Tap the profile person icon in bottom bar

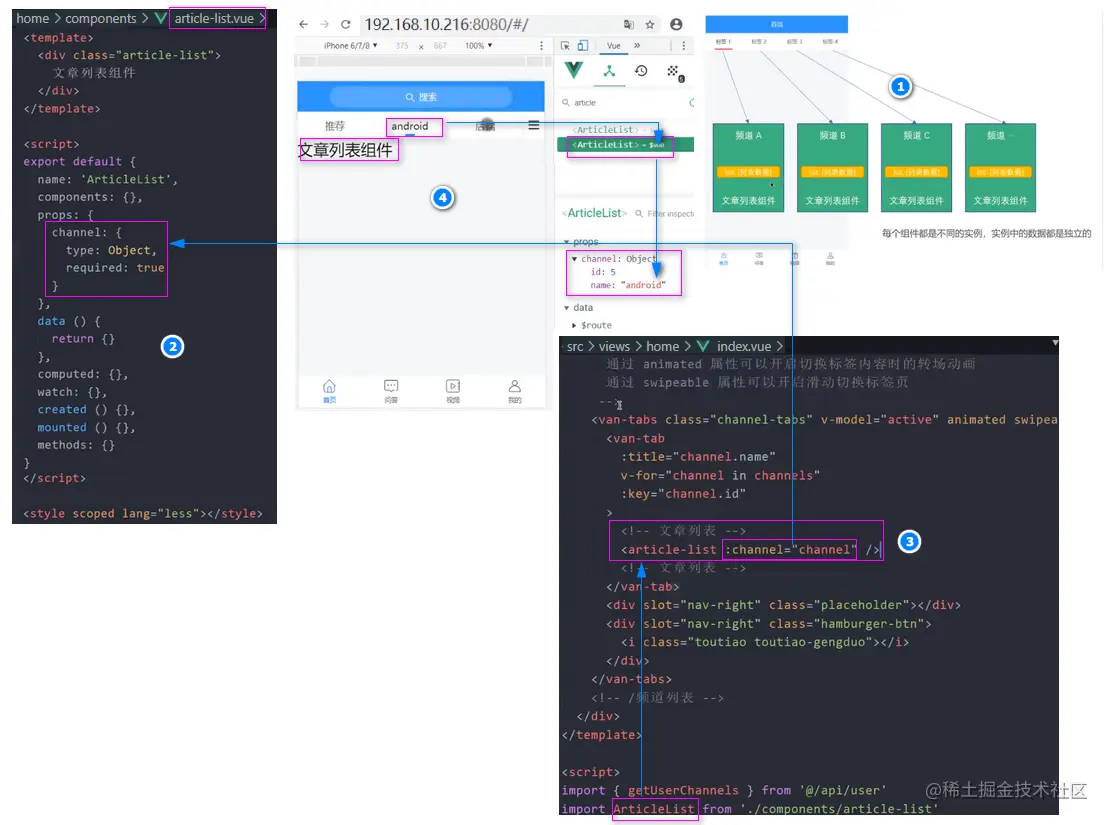(514, 387)
